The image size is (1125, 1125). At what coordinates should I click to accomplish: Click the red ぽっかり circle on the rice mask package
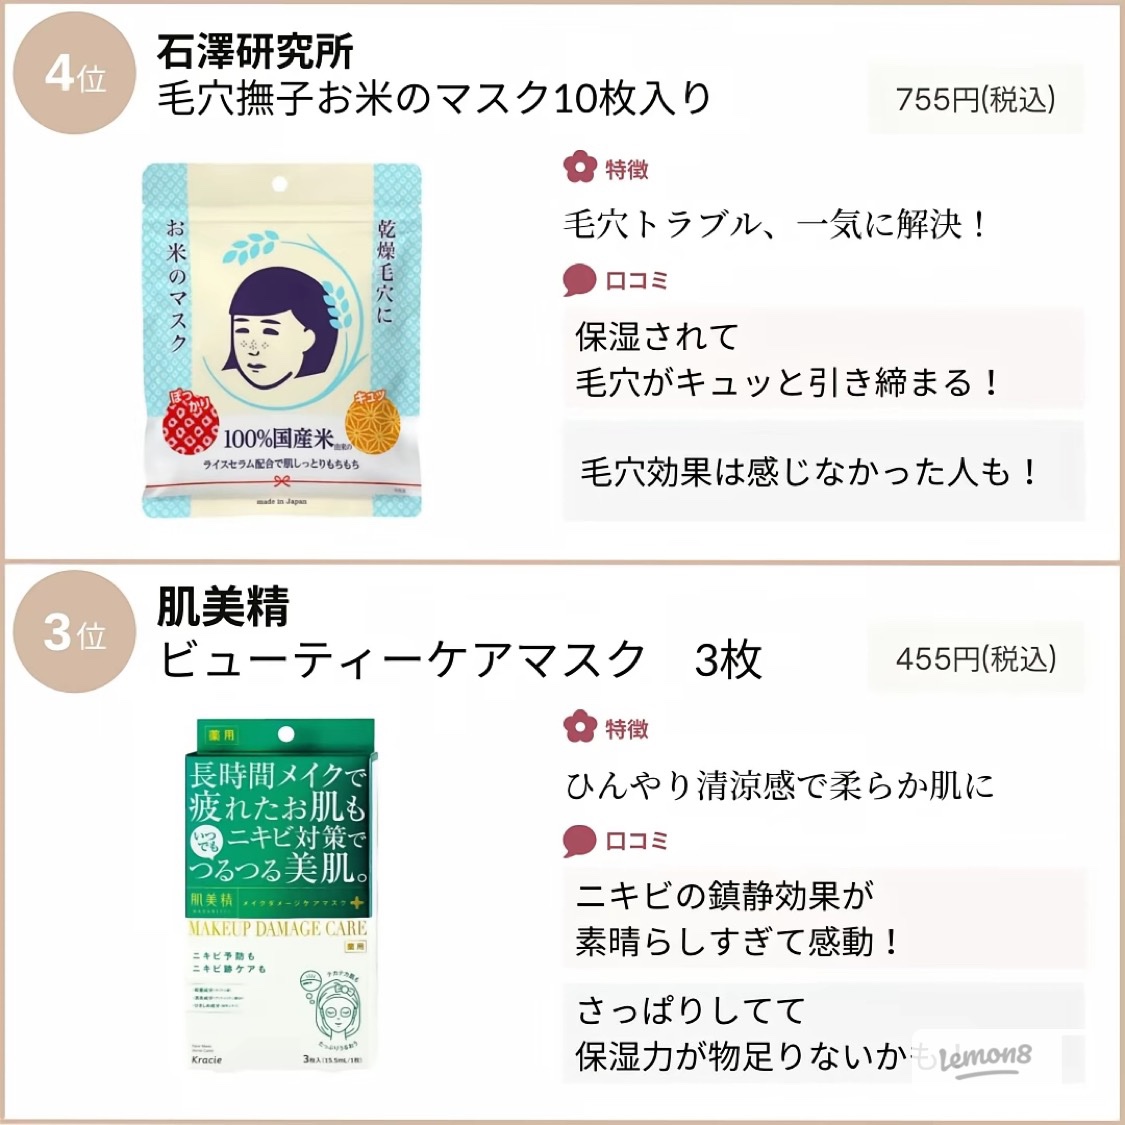pos(189,428)
